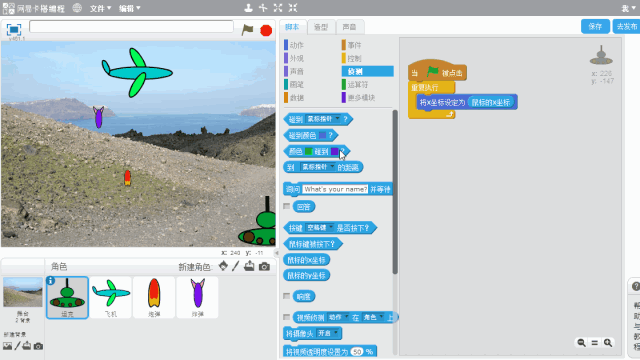Open the 文件 file menu

(100, 8)
